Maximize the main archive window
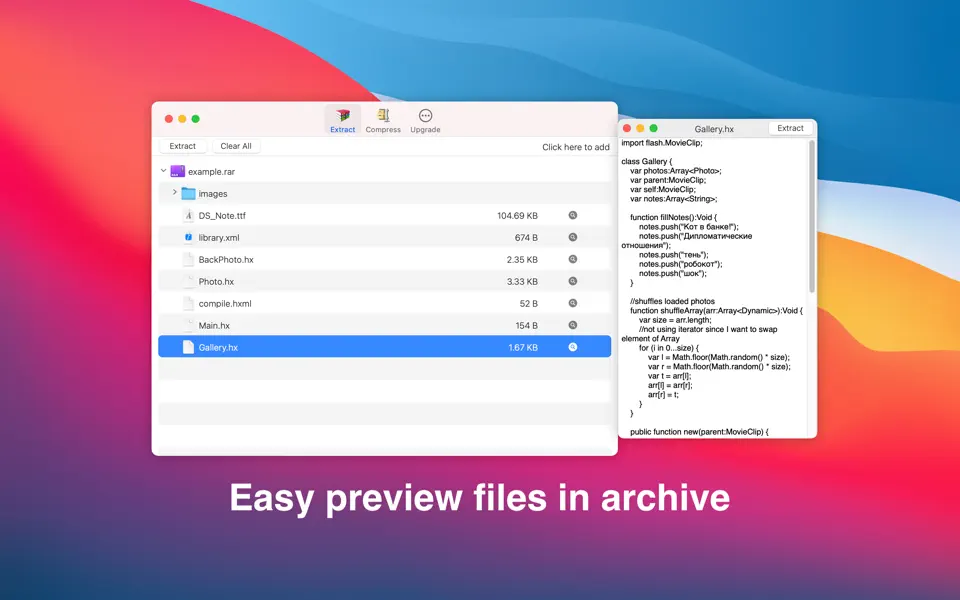Viewport: 960px width, 600px height. (x=195, y=119)
